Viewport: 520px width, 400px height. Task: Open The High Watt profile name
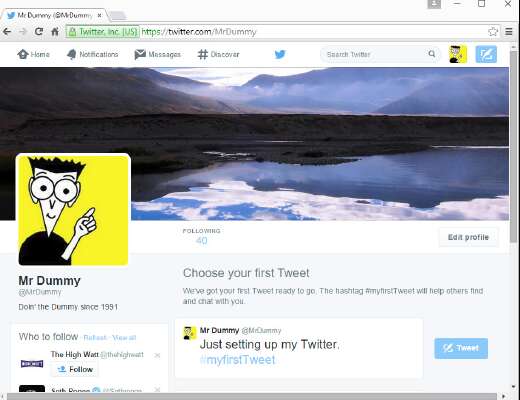pyautogui.click(x=75, y=354)
